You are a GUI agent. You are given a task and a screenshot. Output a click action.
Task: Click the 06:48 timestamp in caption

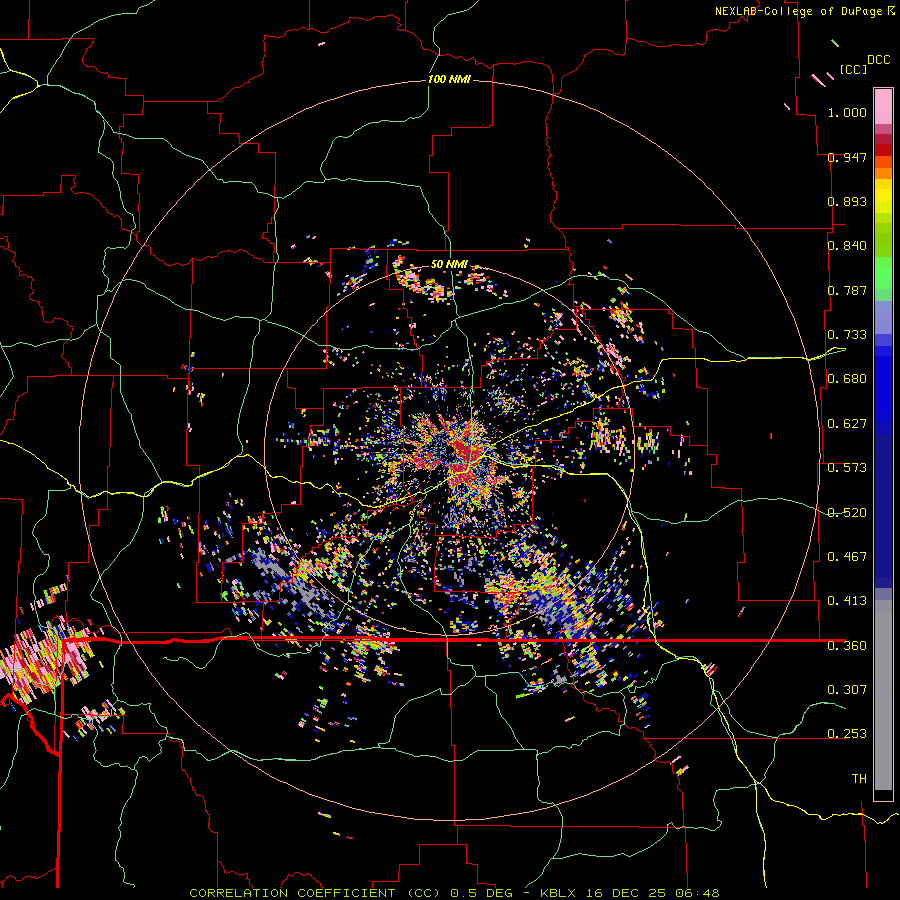click(x=697, y=893)
